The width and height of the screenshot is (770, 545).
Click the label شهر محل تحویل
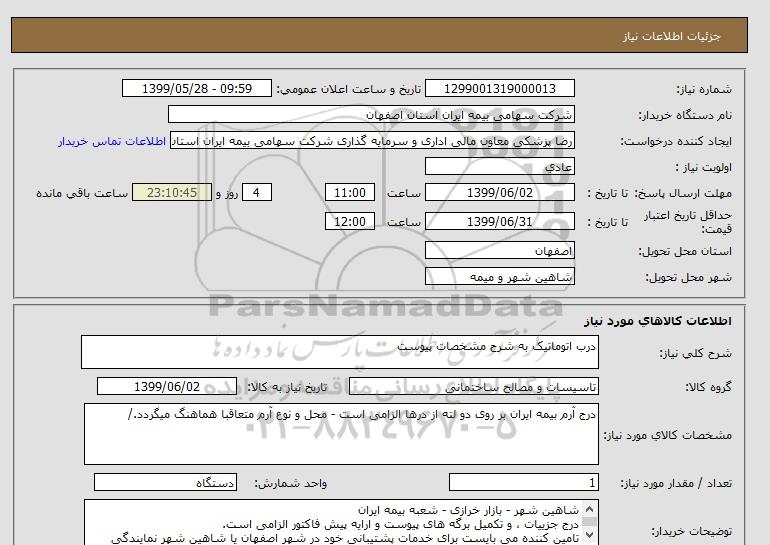pos(688,277)
